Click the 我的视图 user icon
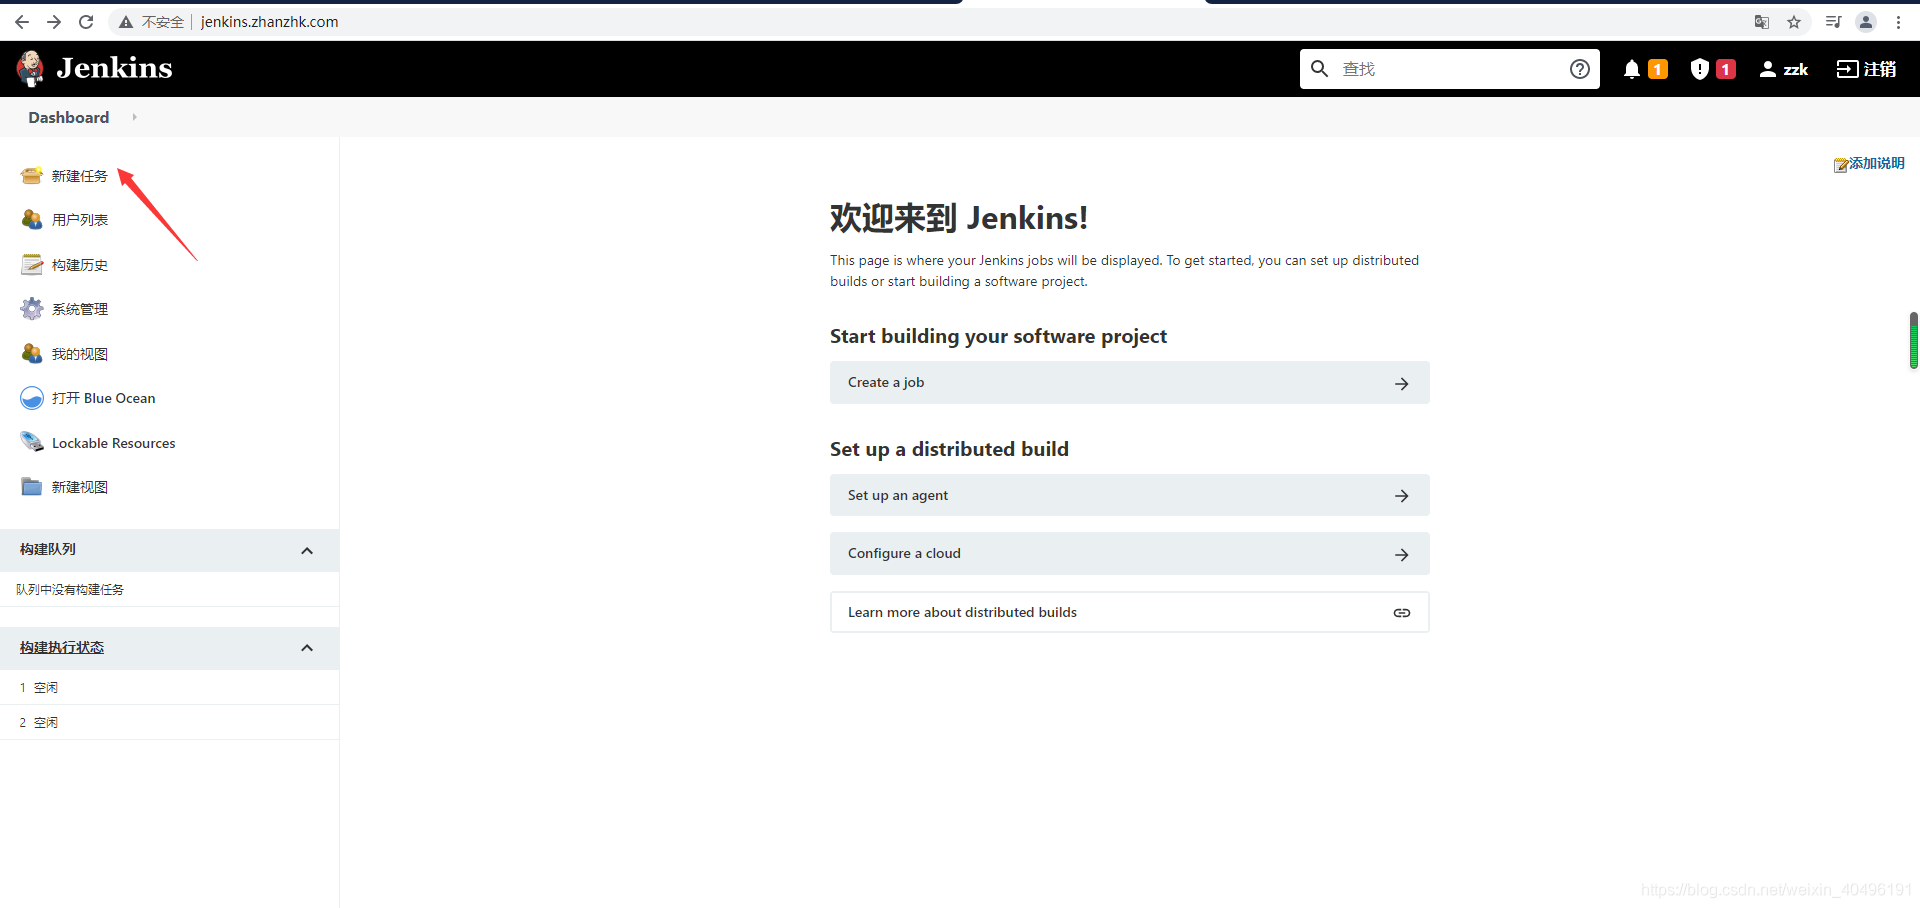The width and height of the screenshot is (1920, 908). point(32,354)
